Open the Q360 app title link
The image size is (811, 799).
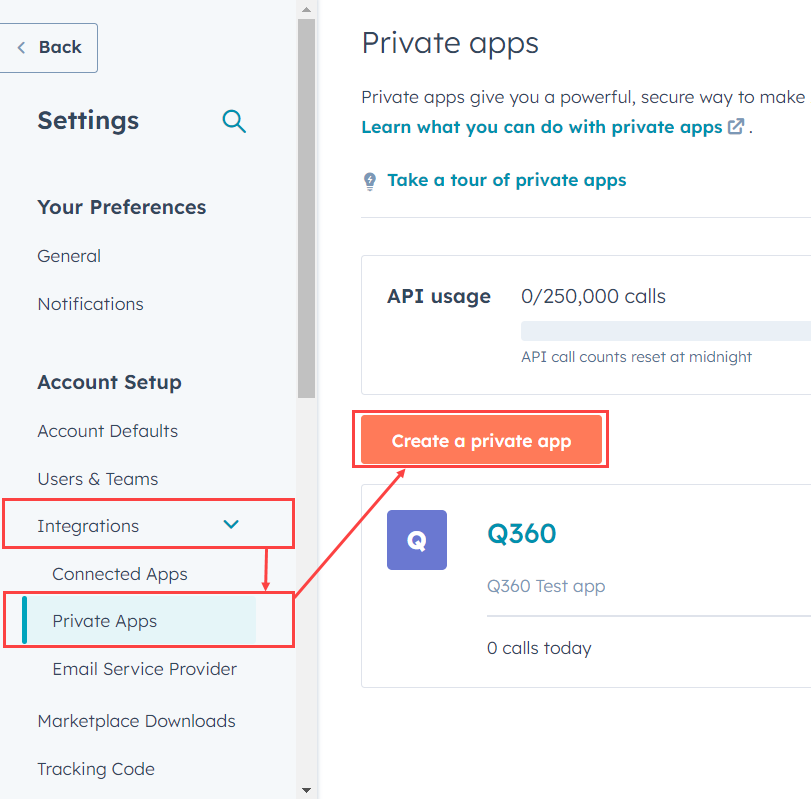click(x=521, y=534)
